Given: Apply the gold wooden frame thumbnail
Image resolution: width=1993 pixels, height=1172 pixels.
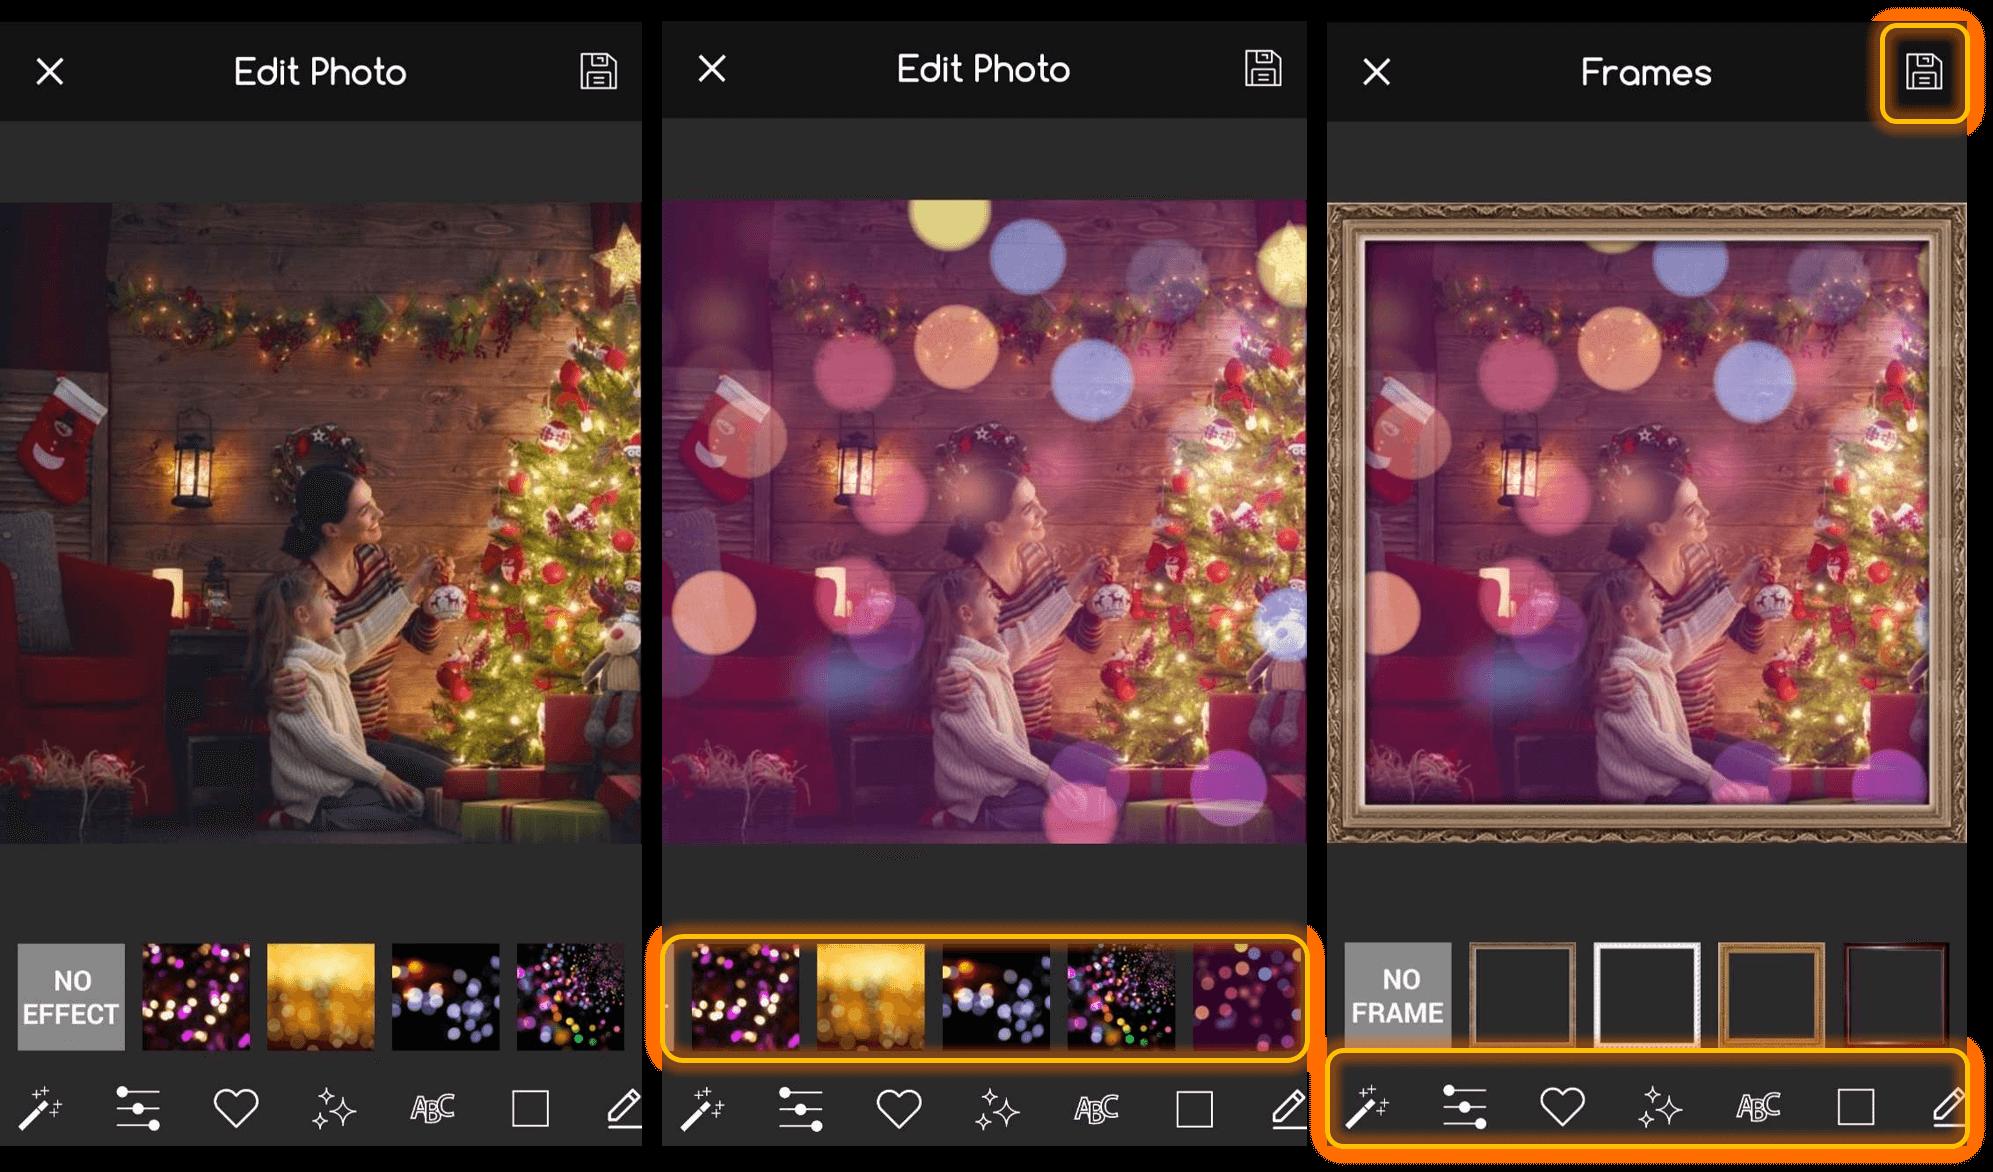Looking at the screenshot, I should [1771, 995].
